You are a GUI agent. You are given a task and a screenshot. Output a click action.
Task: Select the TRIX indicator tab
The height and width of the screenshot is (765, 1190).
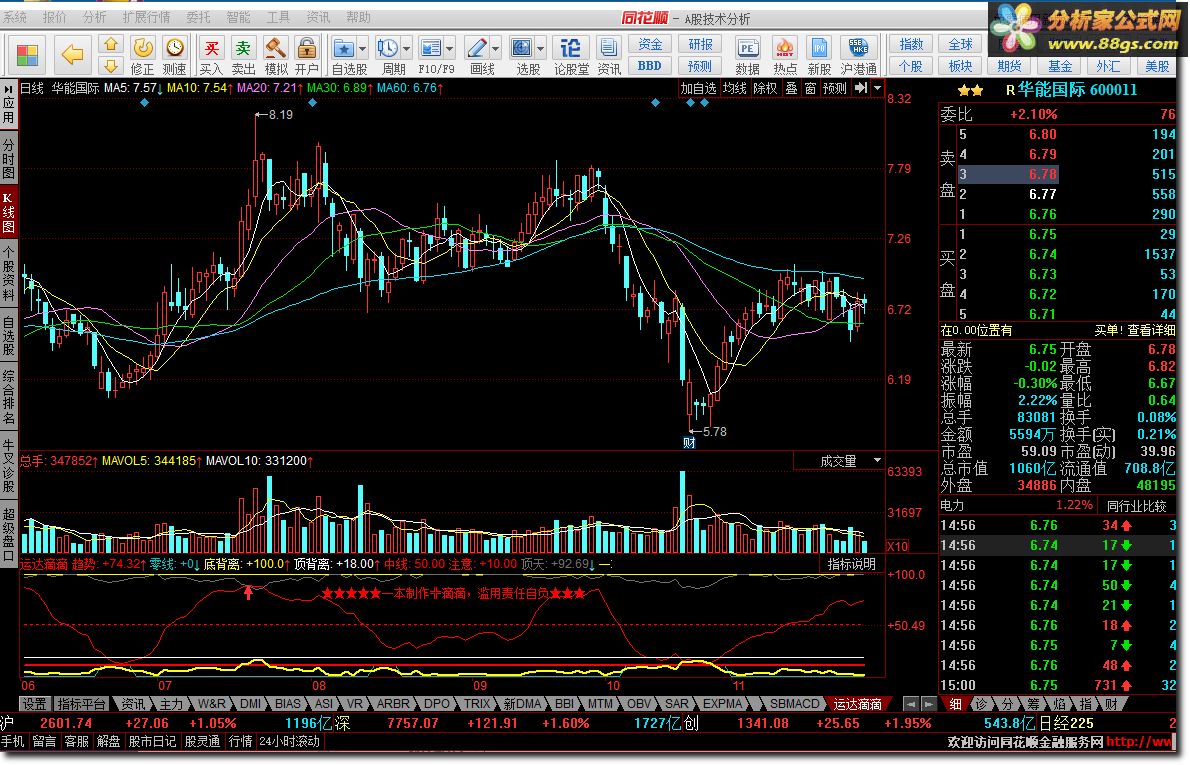477,704
